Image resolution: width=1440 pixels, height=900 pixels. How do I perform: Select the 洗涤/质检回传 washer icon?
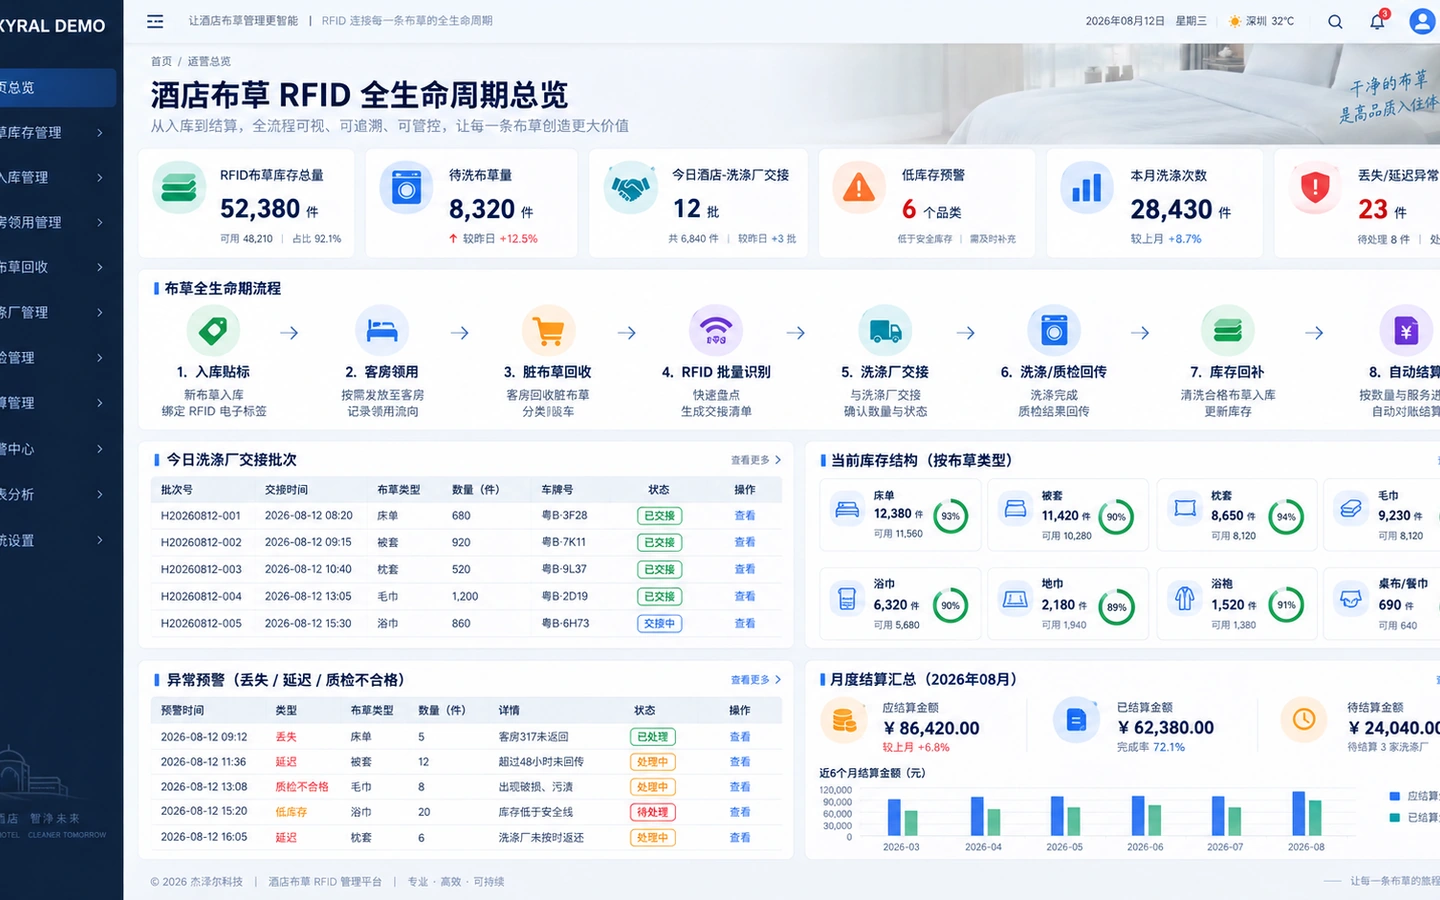click(x=1054, y=331)
